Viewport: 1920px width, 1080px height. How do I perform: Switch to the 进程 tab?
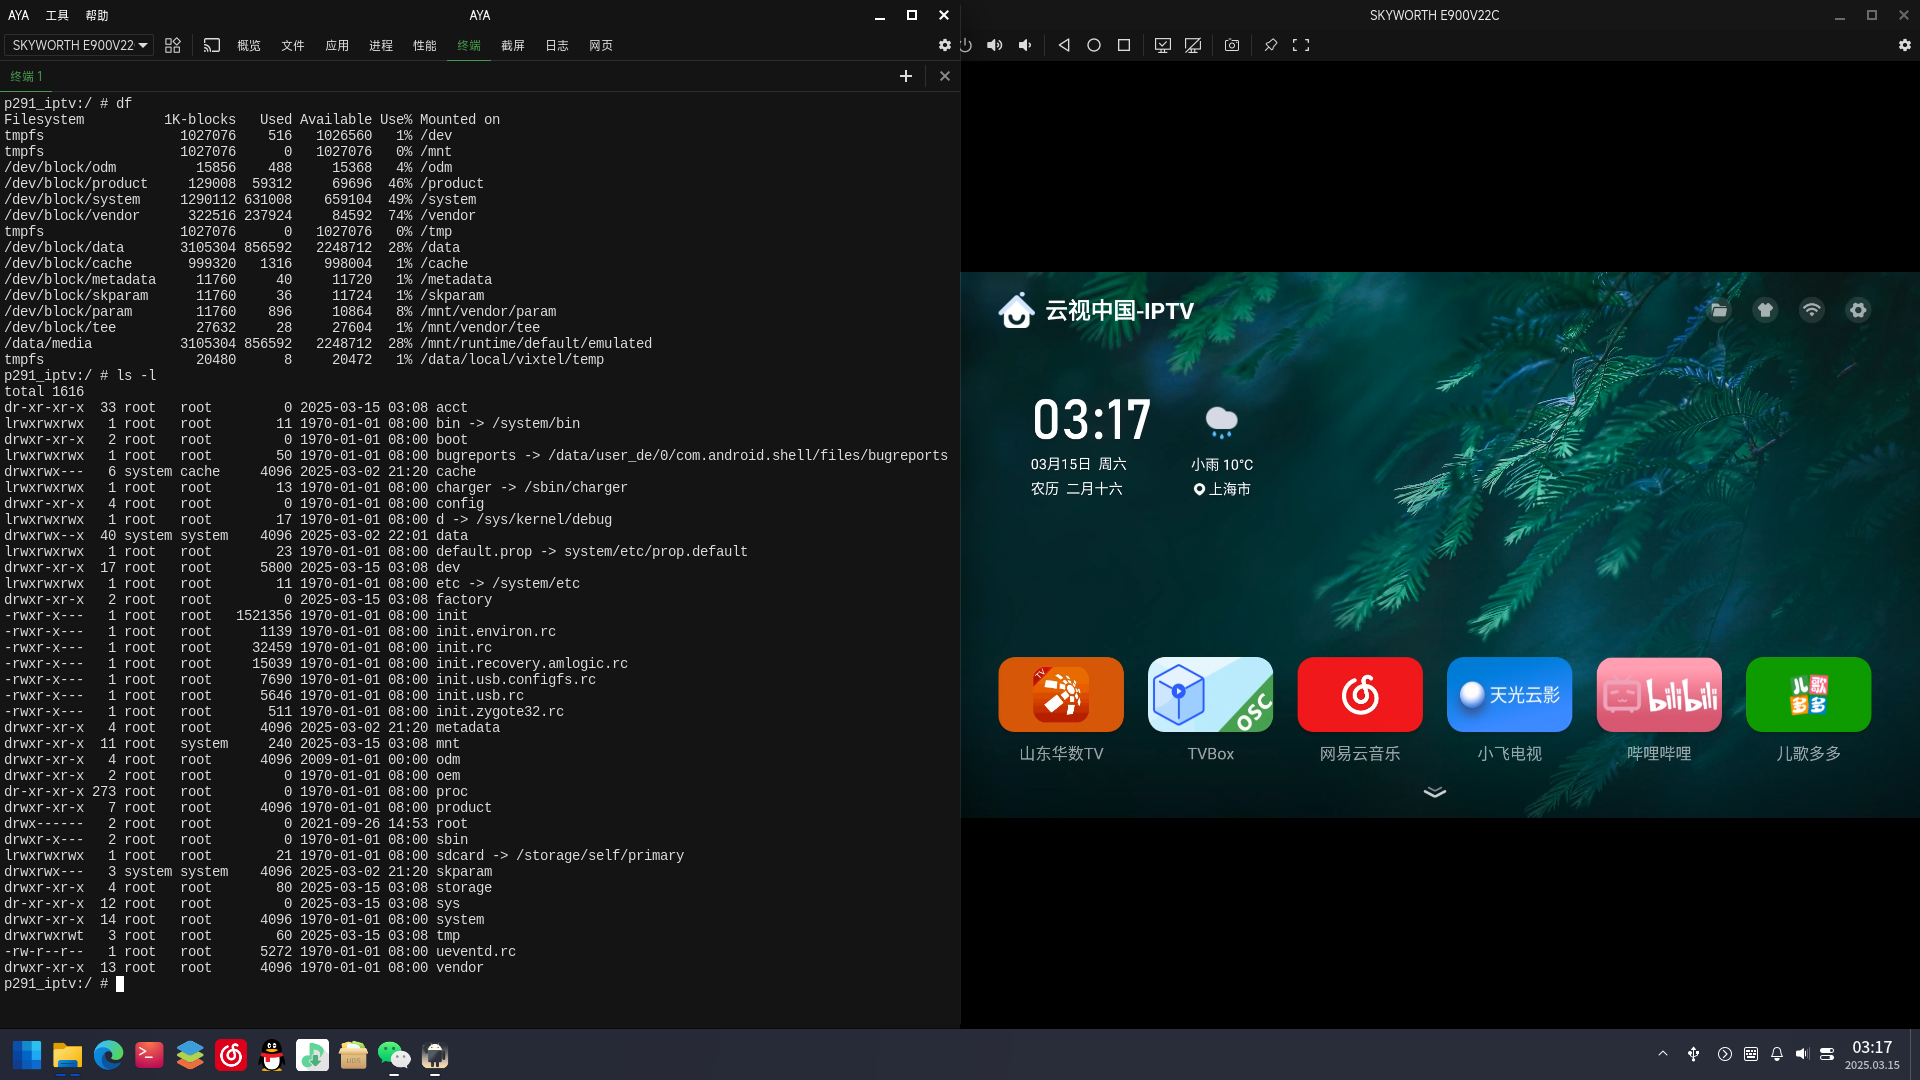(x=381, y=45)
